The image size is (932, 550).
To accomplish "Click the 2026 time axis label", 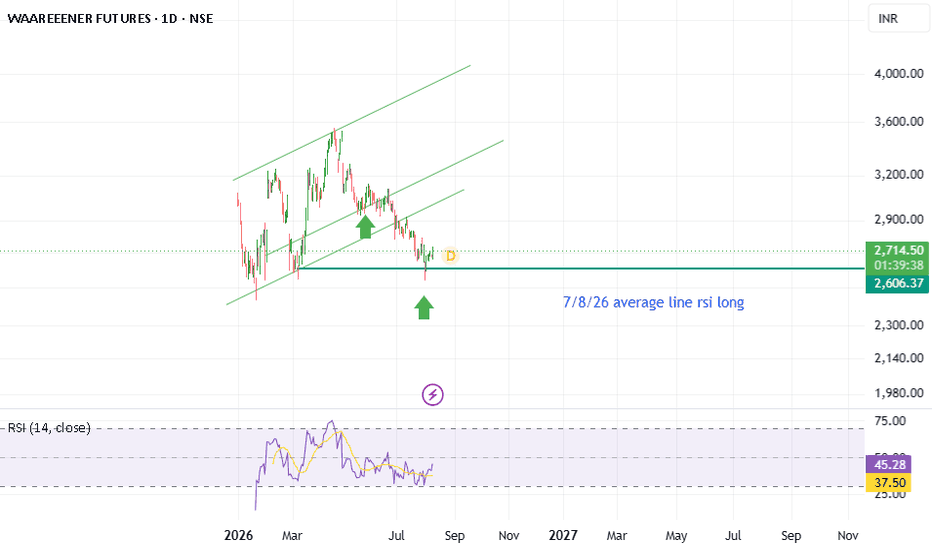I will 238,536.
